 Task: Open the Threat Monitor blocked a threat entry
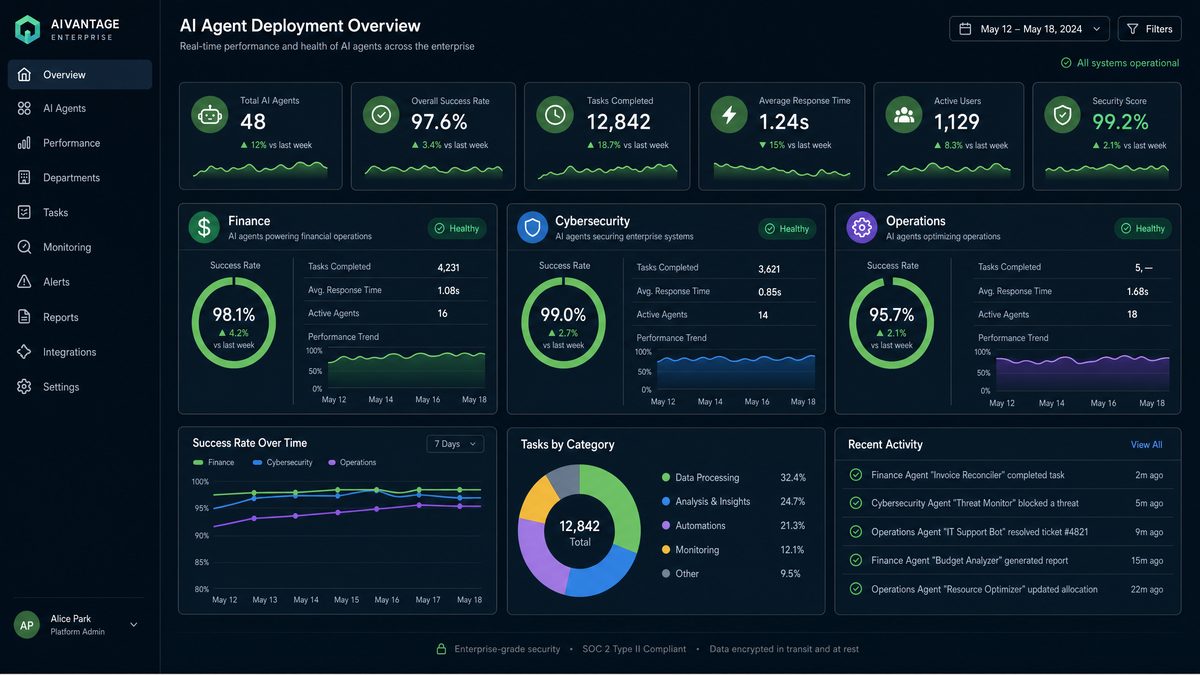pos(1006,503)
